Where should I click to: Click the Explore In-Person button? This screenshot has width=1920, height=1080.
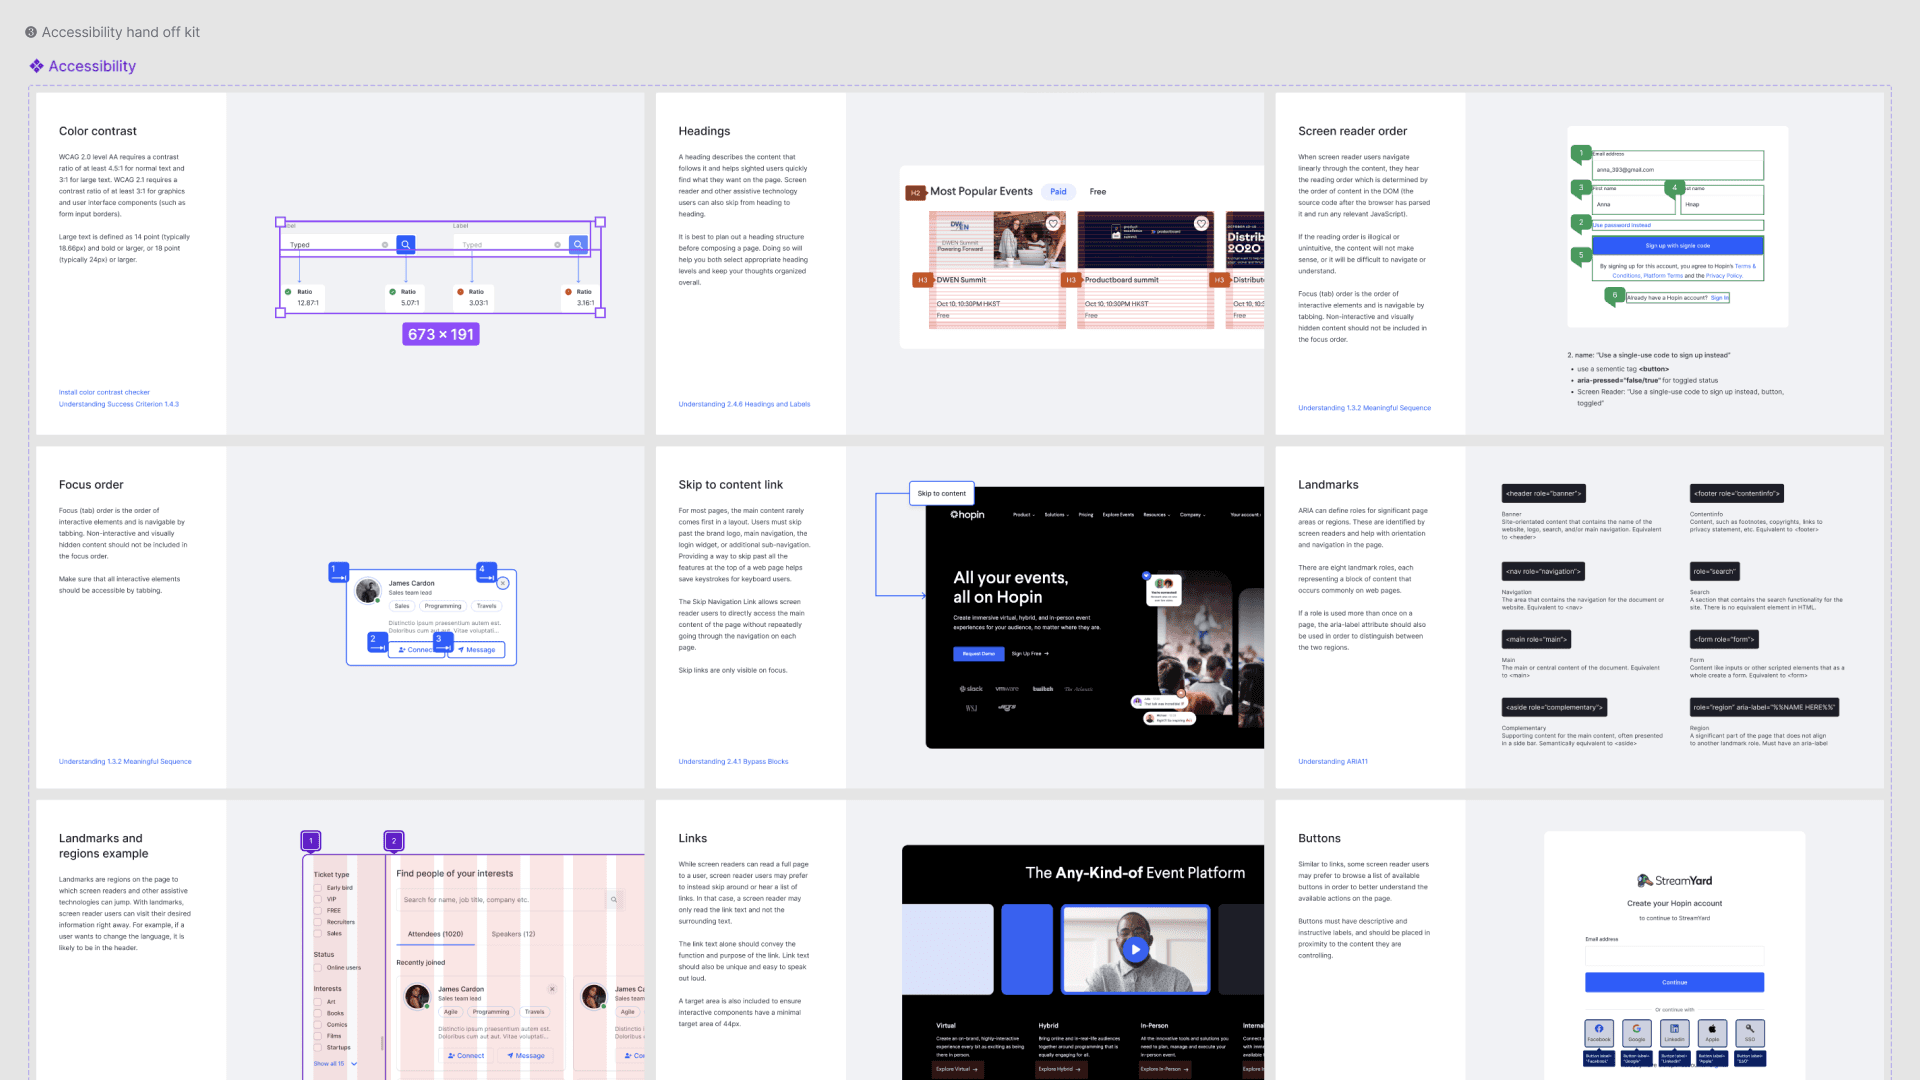(1165, 1069)
